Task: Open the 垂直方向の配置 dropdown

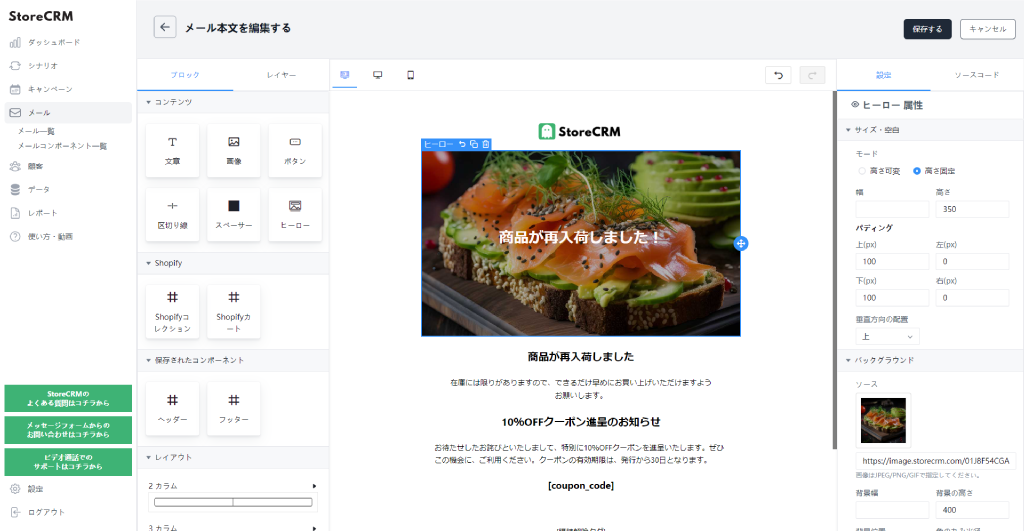Action: click(x=888, y=336)
